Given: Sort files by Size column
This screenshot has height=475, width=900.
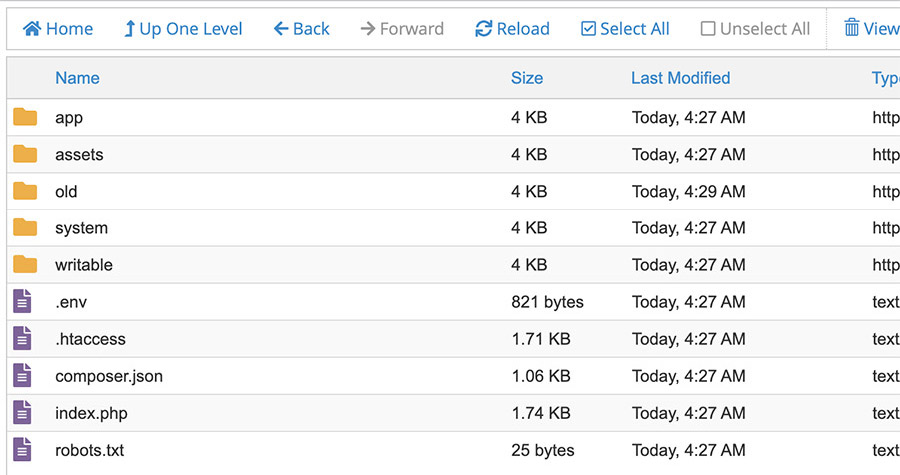Looking at the screenshot, I should coord(527,78).
